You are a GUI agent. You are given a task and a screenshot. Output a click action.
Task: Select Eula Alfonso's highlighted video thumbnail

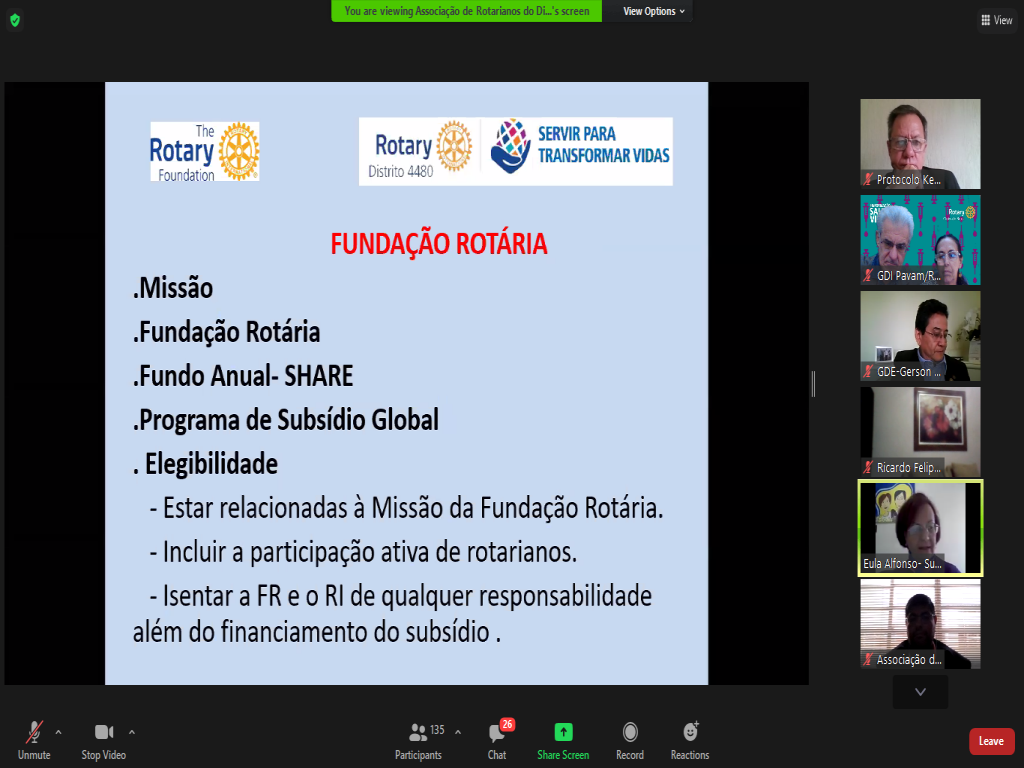click(x=920, y=528)
